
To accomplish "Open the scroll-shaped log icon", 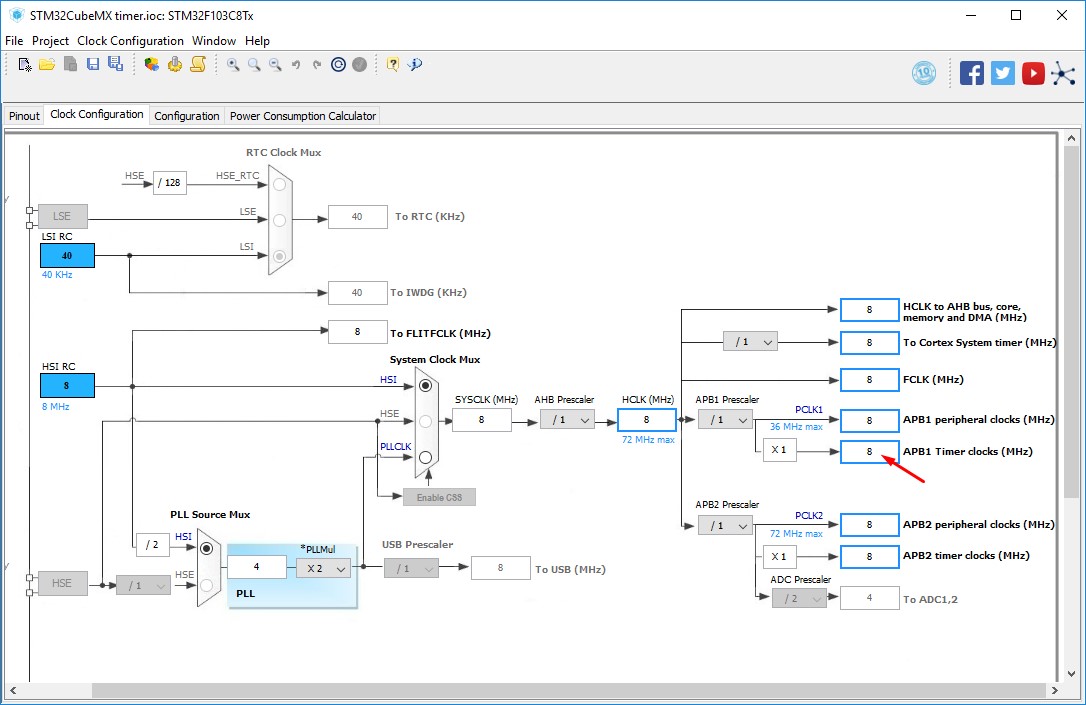I will pos(198,64).
